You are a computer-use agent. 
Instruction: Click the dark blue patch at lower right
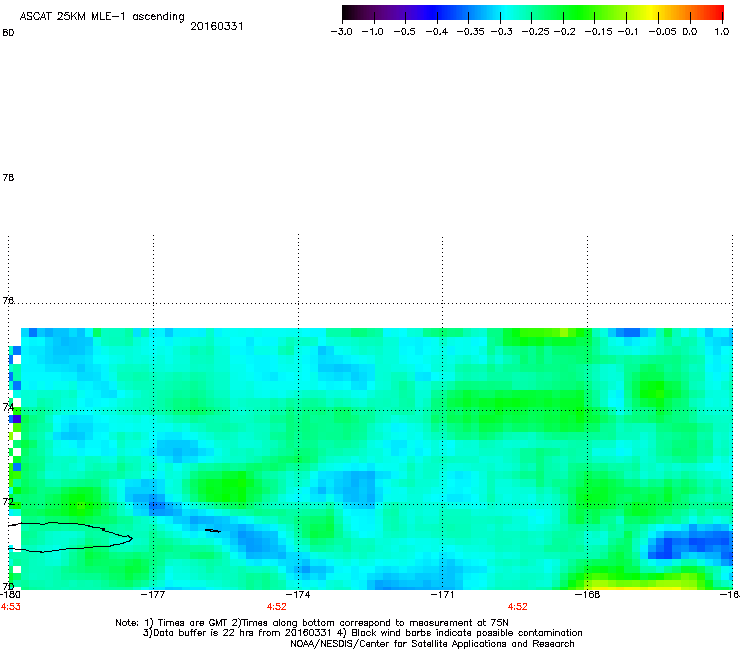689,543
